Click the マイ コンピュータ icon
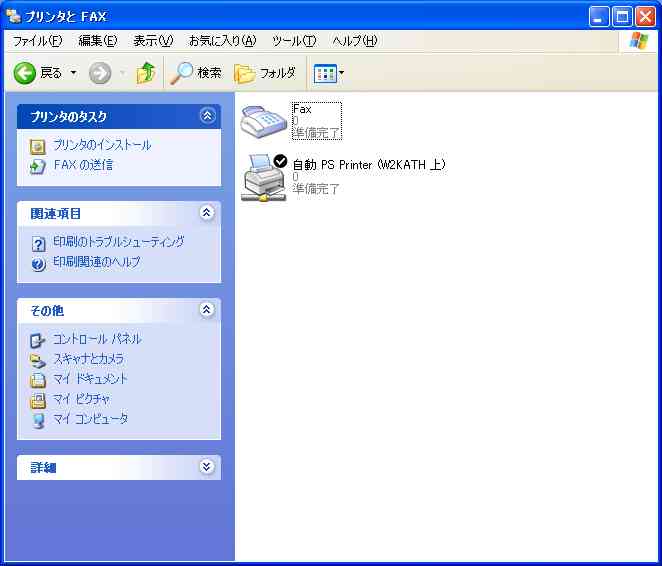662x566 pixels. tap(38, 421)
